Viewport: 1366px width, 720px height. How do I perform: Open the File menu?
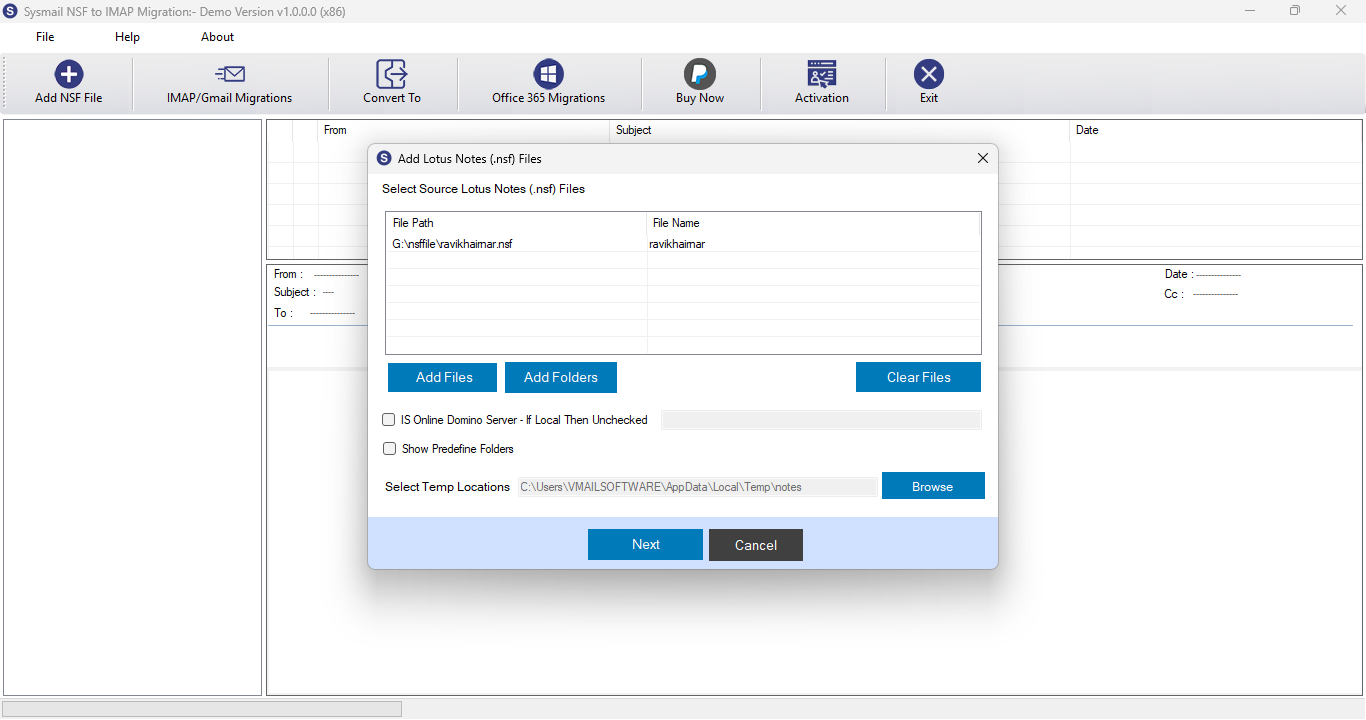pyautogui.click(x=45, y=37)
